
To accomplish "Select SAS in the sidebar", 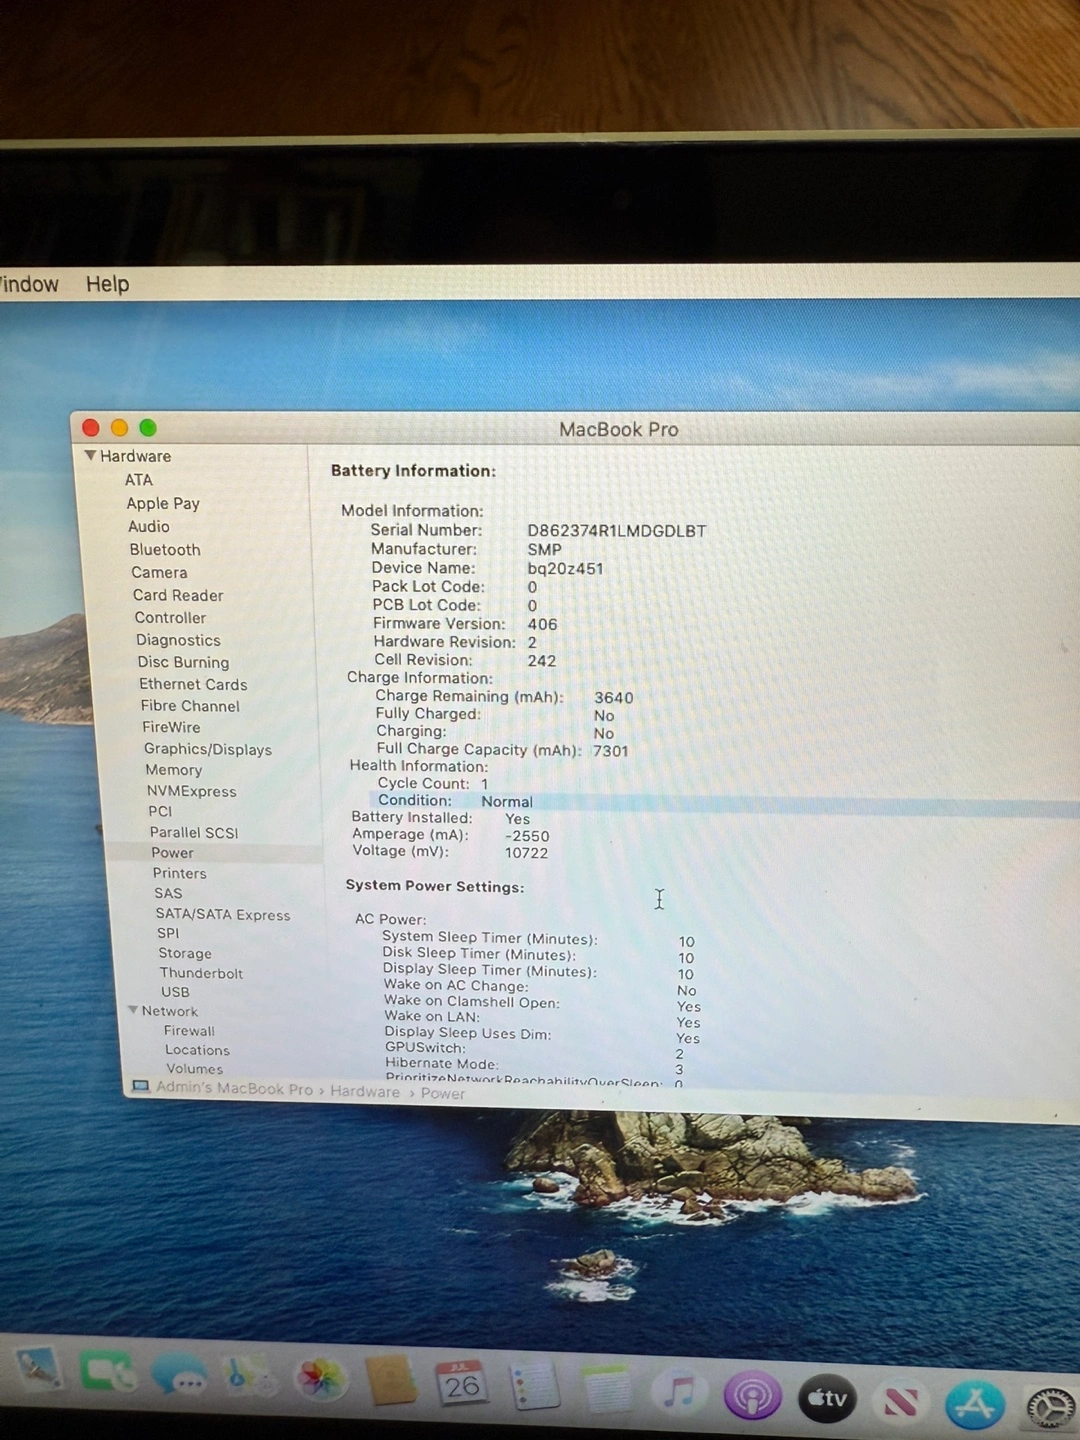I will tap(168, 893).
